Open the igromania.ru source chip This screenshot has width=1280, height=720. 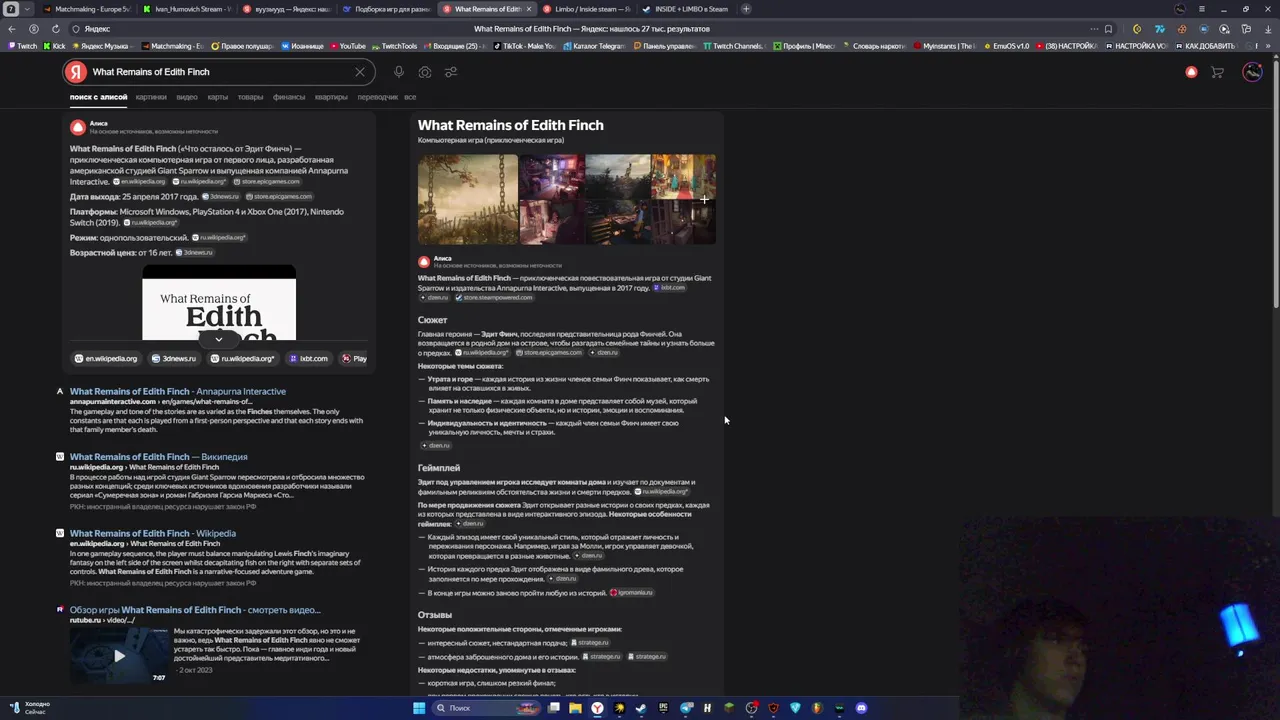pyautogui.click(x=631, y=592)
